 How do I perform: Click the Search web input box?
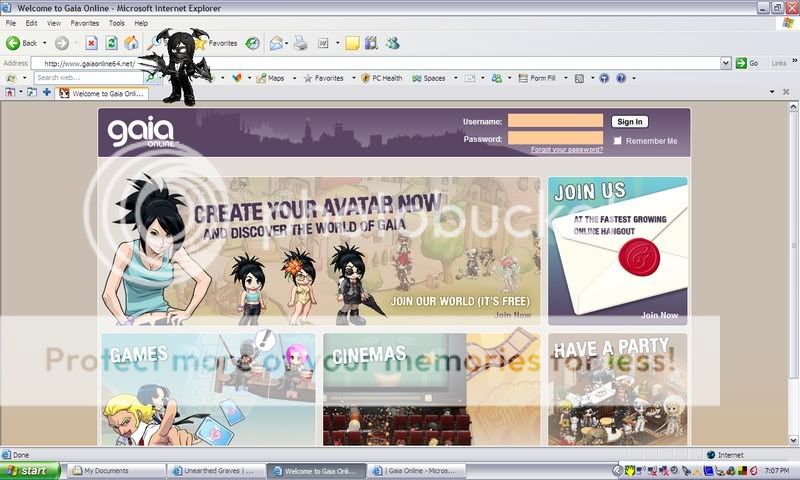[x=88, y=78]
